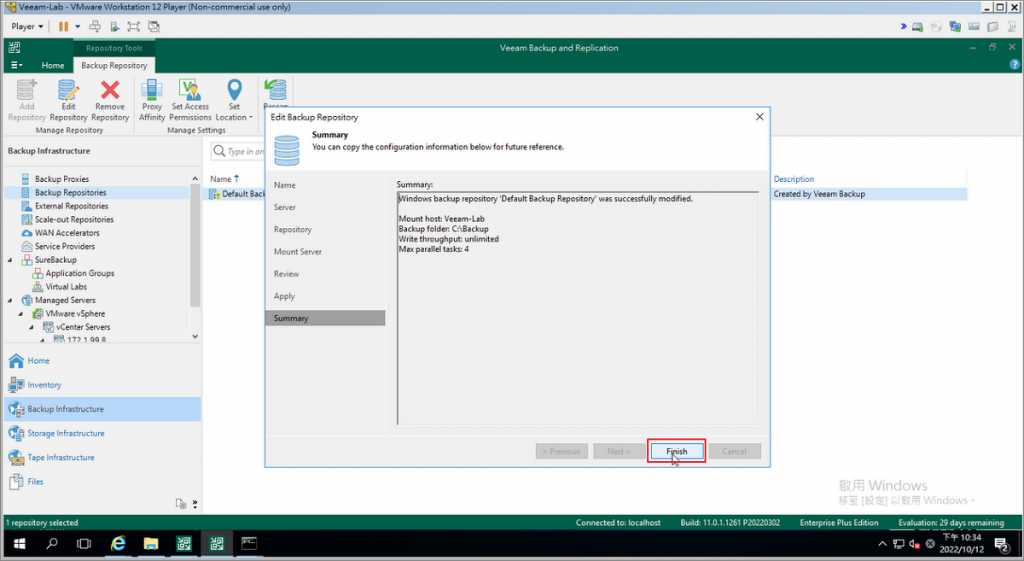Click the Cancel button in the wizard
The height and width of the screenshot is (561, 1024).
(734, 451)
